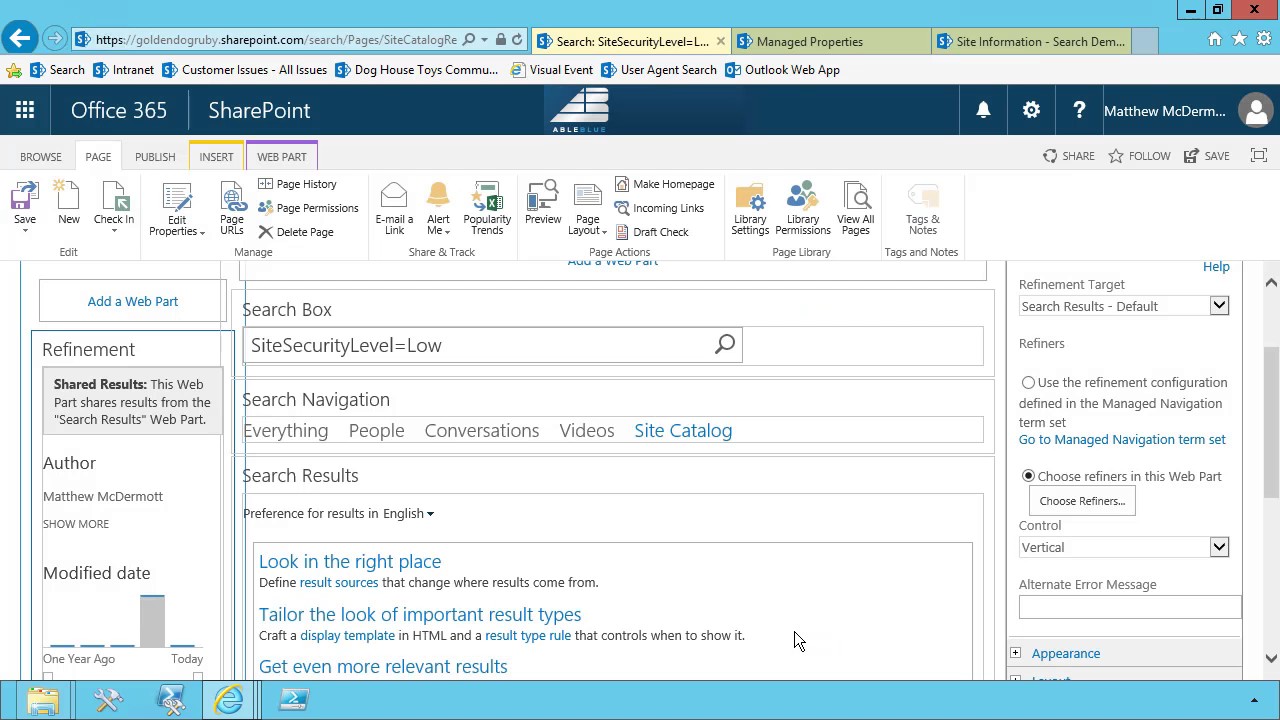
Task: Select Choose refiners in this Web Part
Action: (x=1028, y=476)
